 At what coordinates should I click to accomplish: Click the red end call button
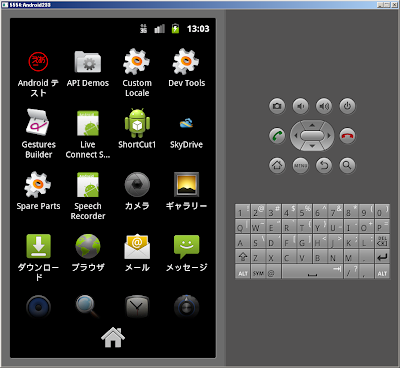(347, 136)
